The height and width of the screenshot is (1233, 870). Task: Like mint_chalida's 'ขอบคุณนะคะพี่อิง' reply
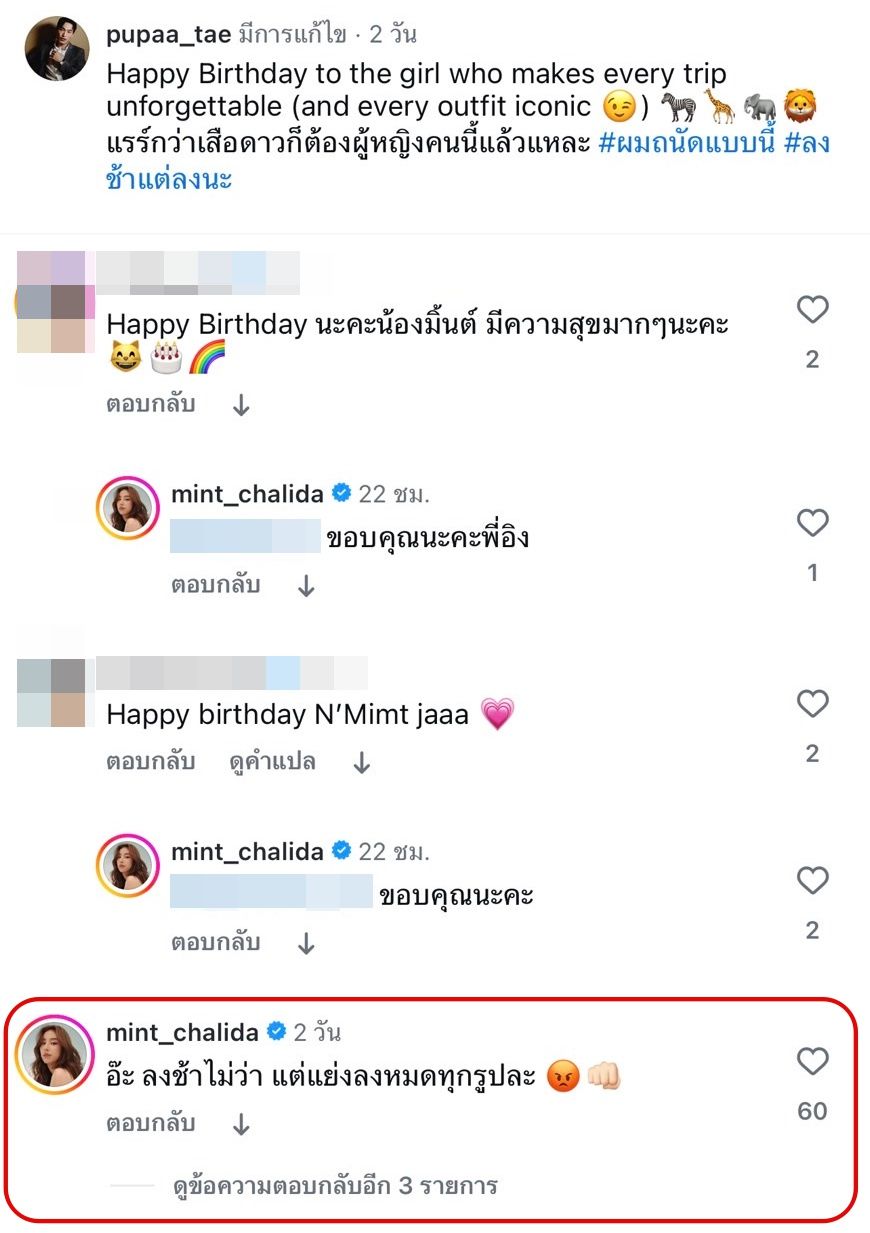pos(812,523)
